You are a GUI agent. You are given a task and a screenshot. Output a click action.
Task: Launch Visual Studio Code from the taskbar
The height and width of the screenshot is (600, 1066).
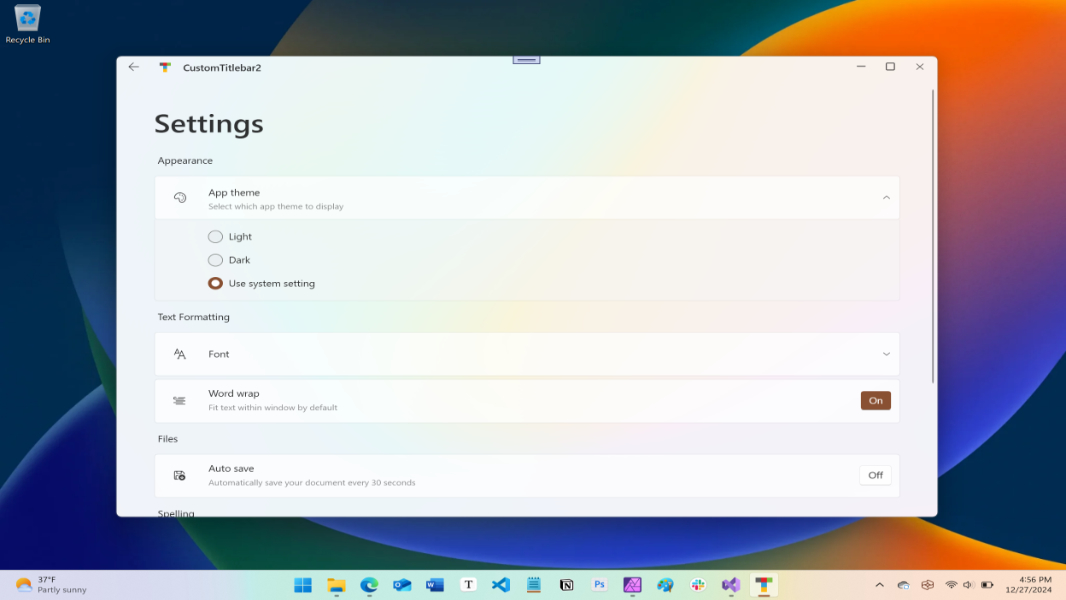pyautogui.click(x=500, y=584)
